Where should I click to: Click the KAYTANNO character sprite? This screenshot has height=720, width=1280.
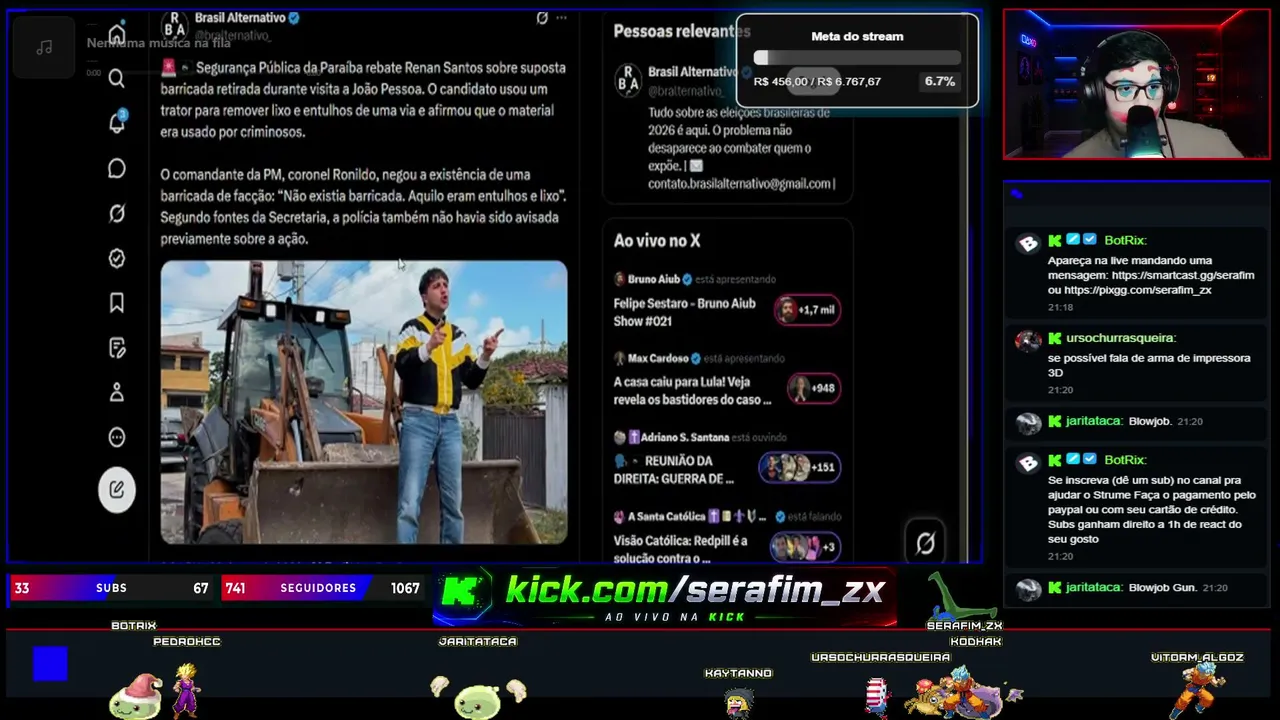click(738, 703)
